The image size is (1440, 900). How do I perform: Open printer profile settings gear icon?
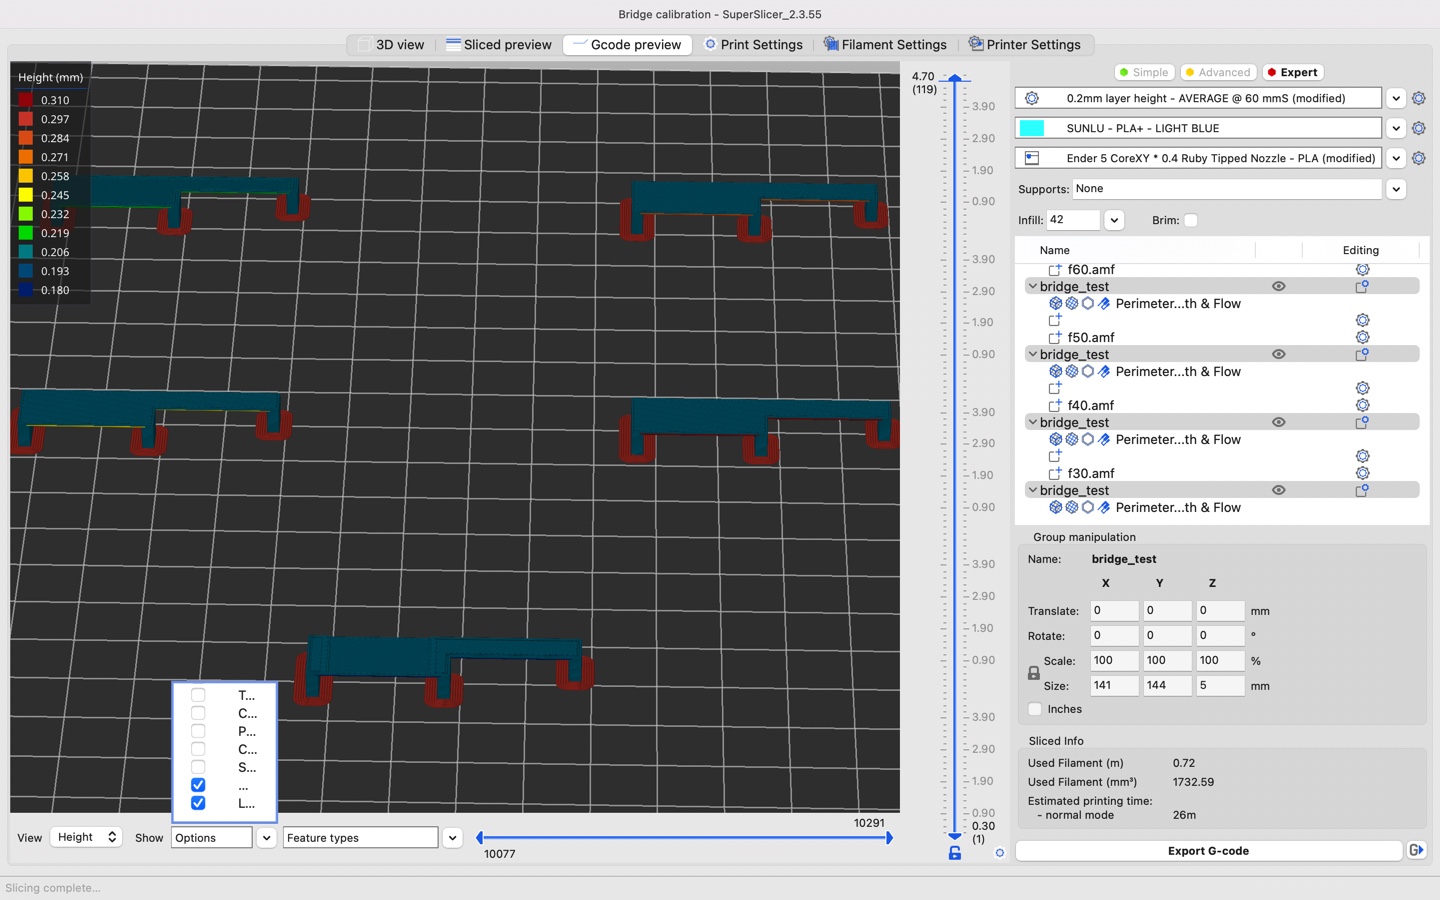point(1419,158)
